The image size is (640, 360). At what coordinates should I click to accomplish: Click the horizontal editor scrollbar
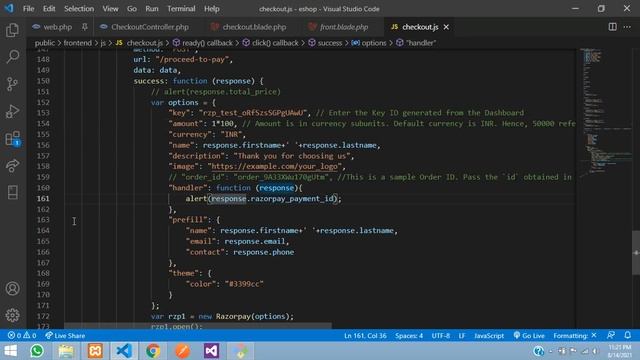tap(198, 326)
